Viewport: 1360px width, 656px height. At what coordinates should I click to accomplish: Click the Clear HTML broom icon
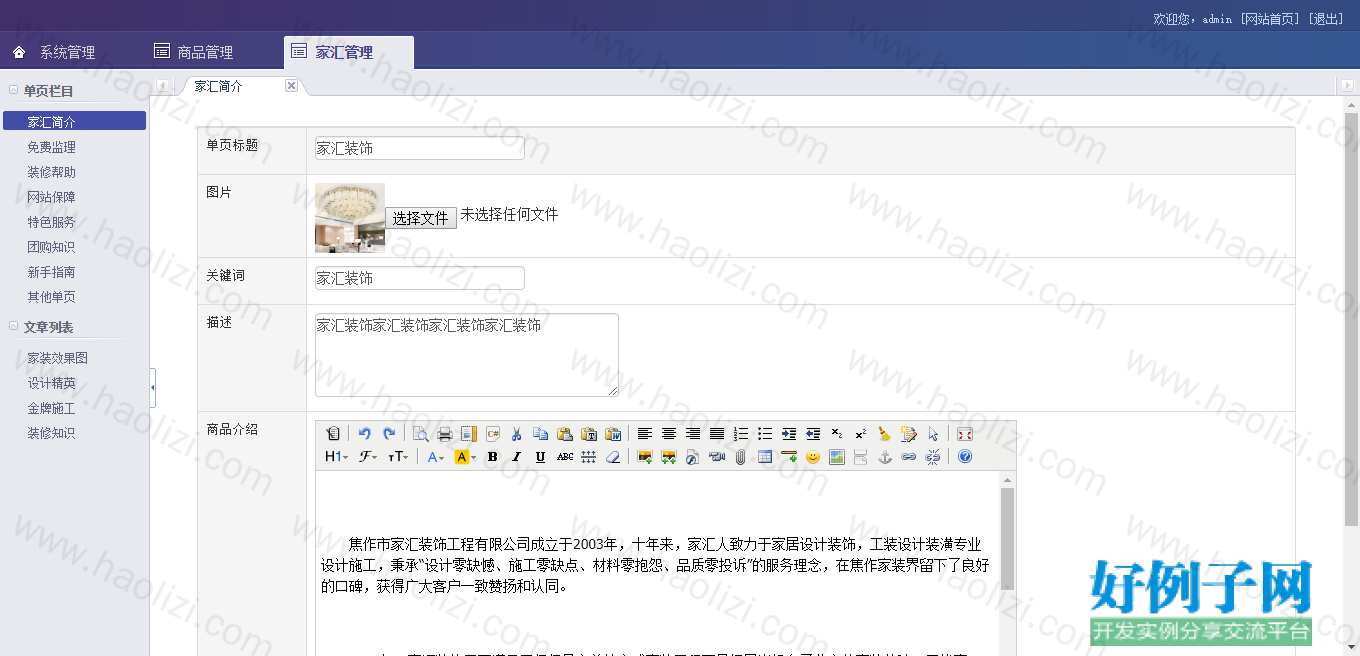click(x=885, y=434)
